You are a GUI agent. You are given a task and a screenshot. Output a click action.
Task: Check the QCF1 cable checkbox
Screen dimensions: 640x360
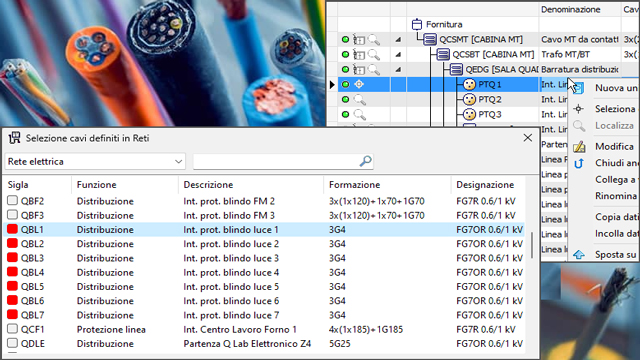click(12, 329)
